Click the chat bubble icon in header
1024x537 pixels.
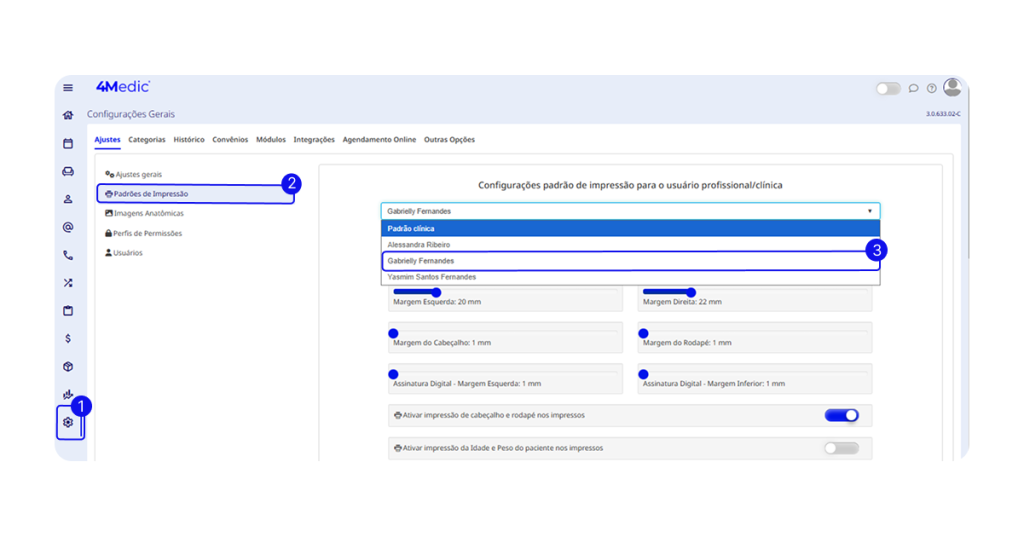tap(913, 88)
